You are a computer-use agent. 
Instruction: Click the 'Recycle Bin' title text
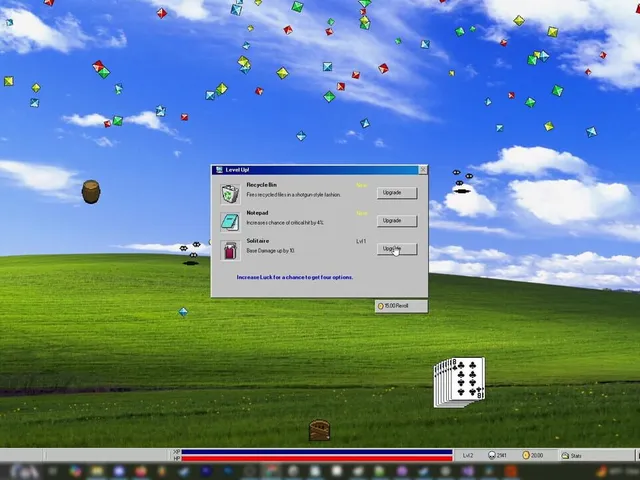click(x=261, y=185)
